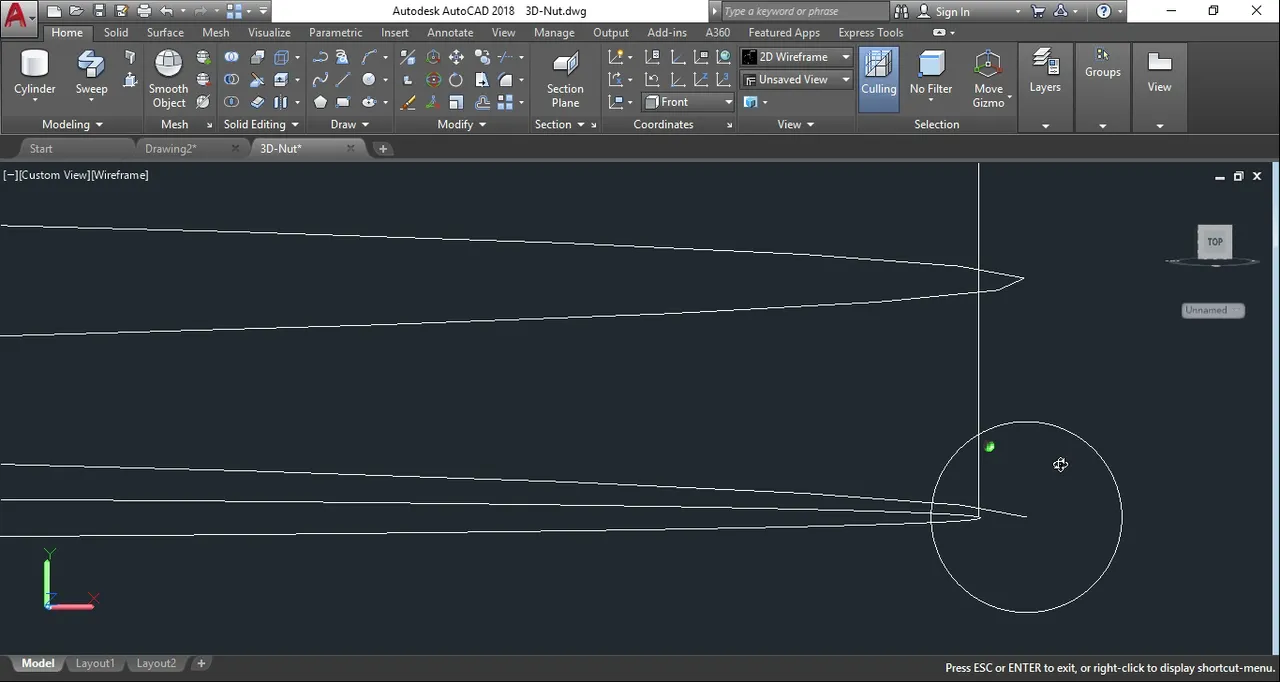This screenshot has height=682, width=1280.
Task: Click the keyword search input field
Action: 803,11
